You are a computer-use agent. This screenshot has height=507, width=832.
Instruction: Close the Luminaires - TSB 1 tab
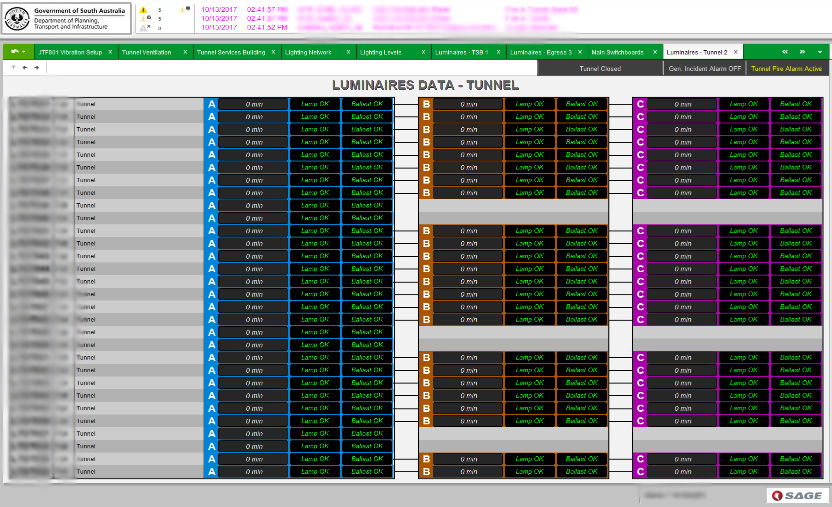pos(498,52)
